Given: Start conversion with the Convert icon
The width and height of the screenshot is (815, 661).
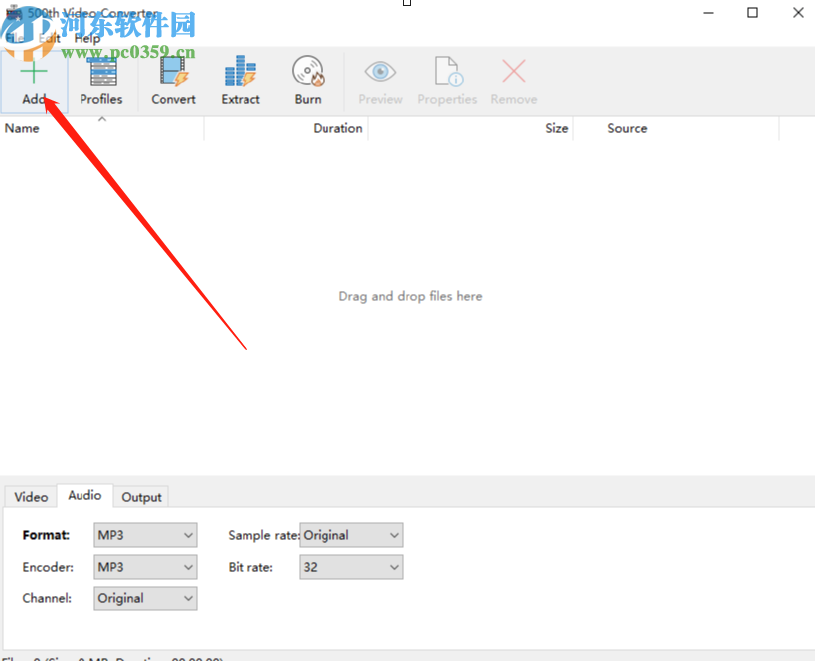Looking at the screenshot, I should [174, 71].
